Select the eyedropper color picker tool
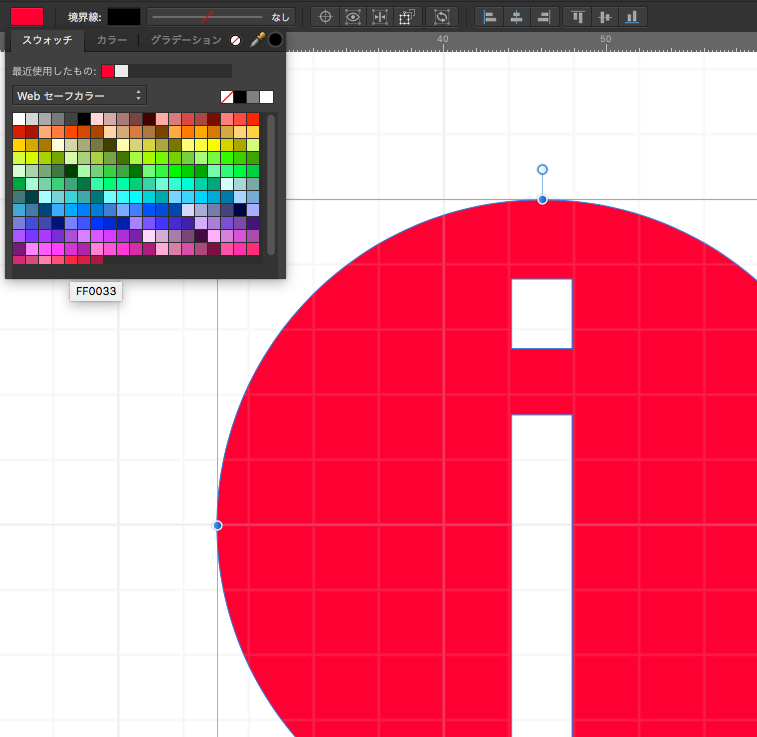757x737 pixels. pos(257,40)
